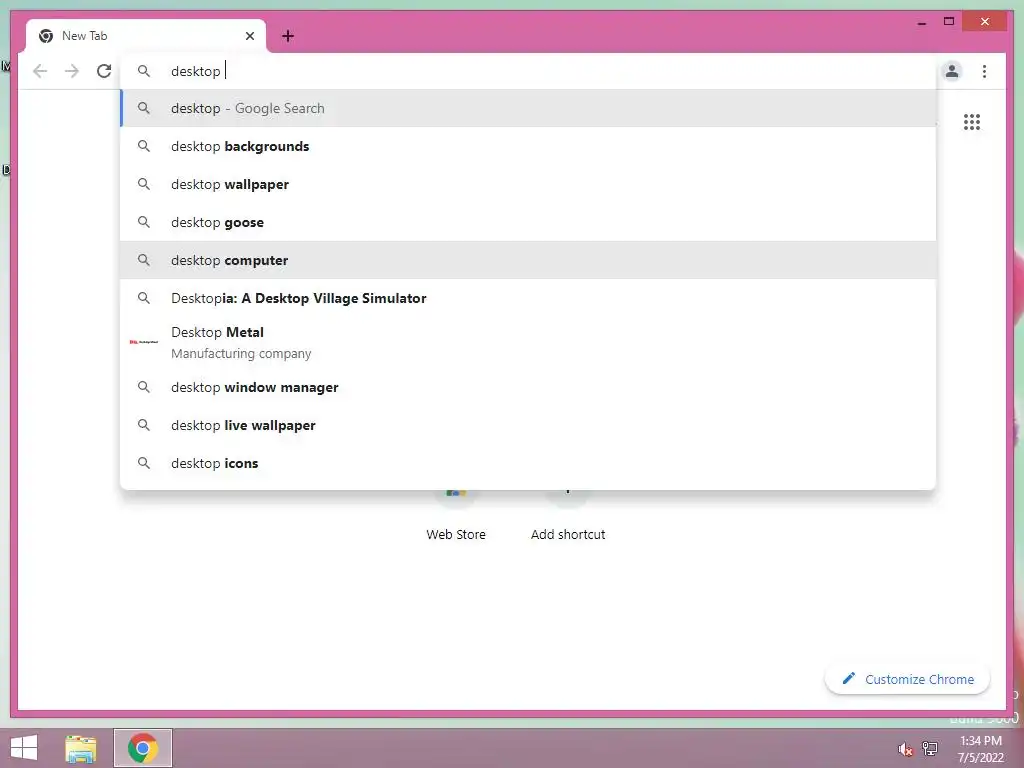Open the Google apps grid

point(972,122)
